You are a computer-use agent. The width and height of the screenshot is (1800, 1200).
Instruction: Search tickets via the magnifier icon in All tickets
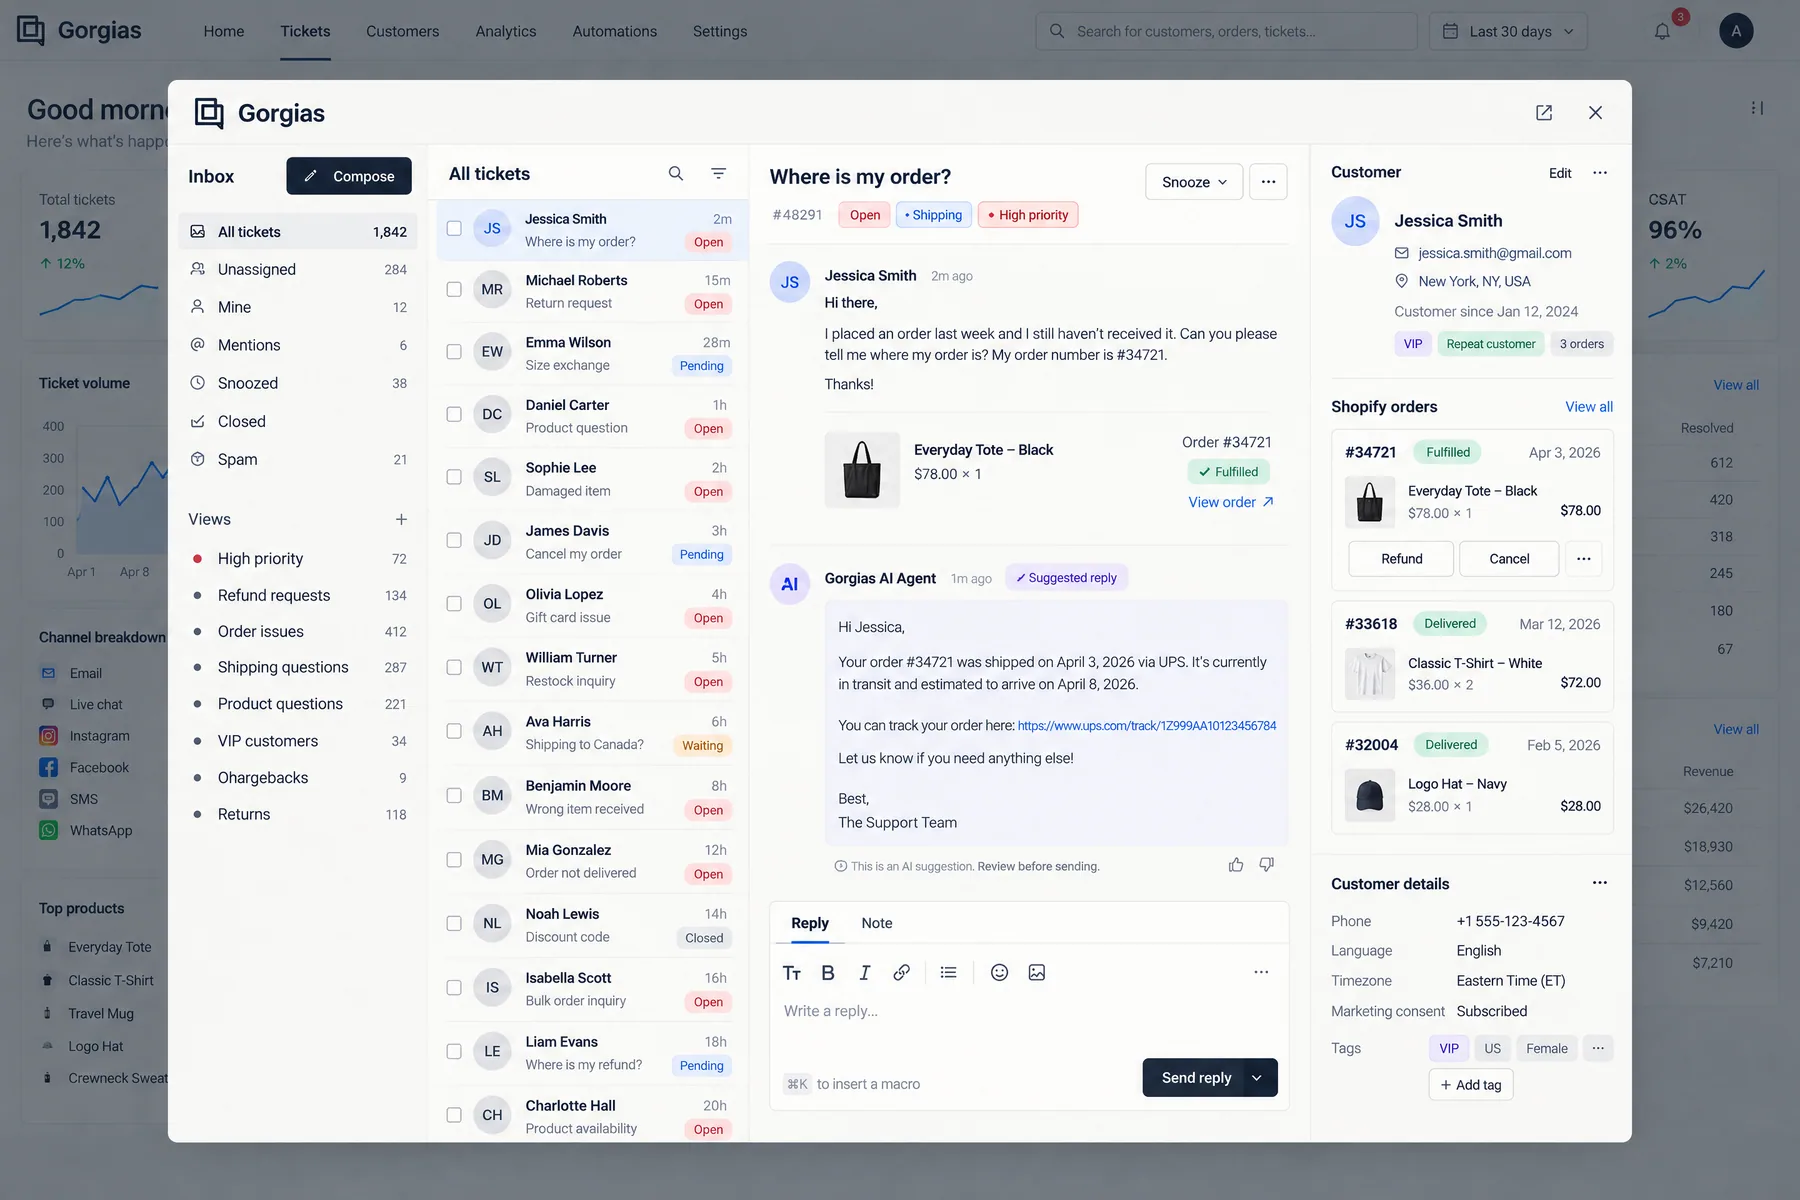click(x=676, y=174)
